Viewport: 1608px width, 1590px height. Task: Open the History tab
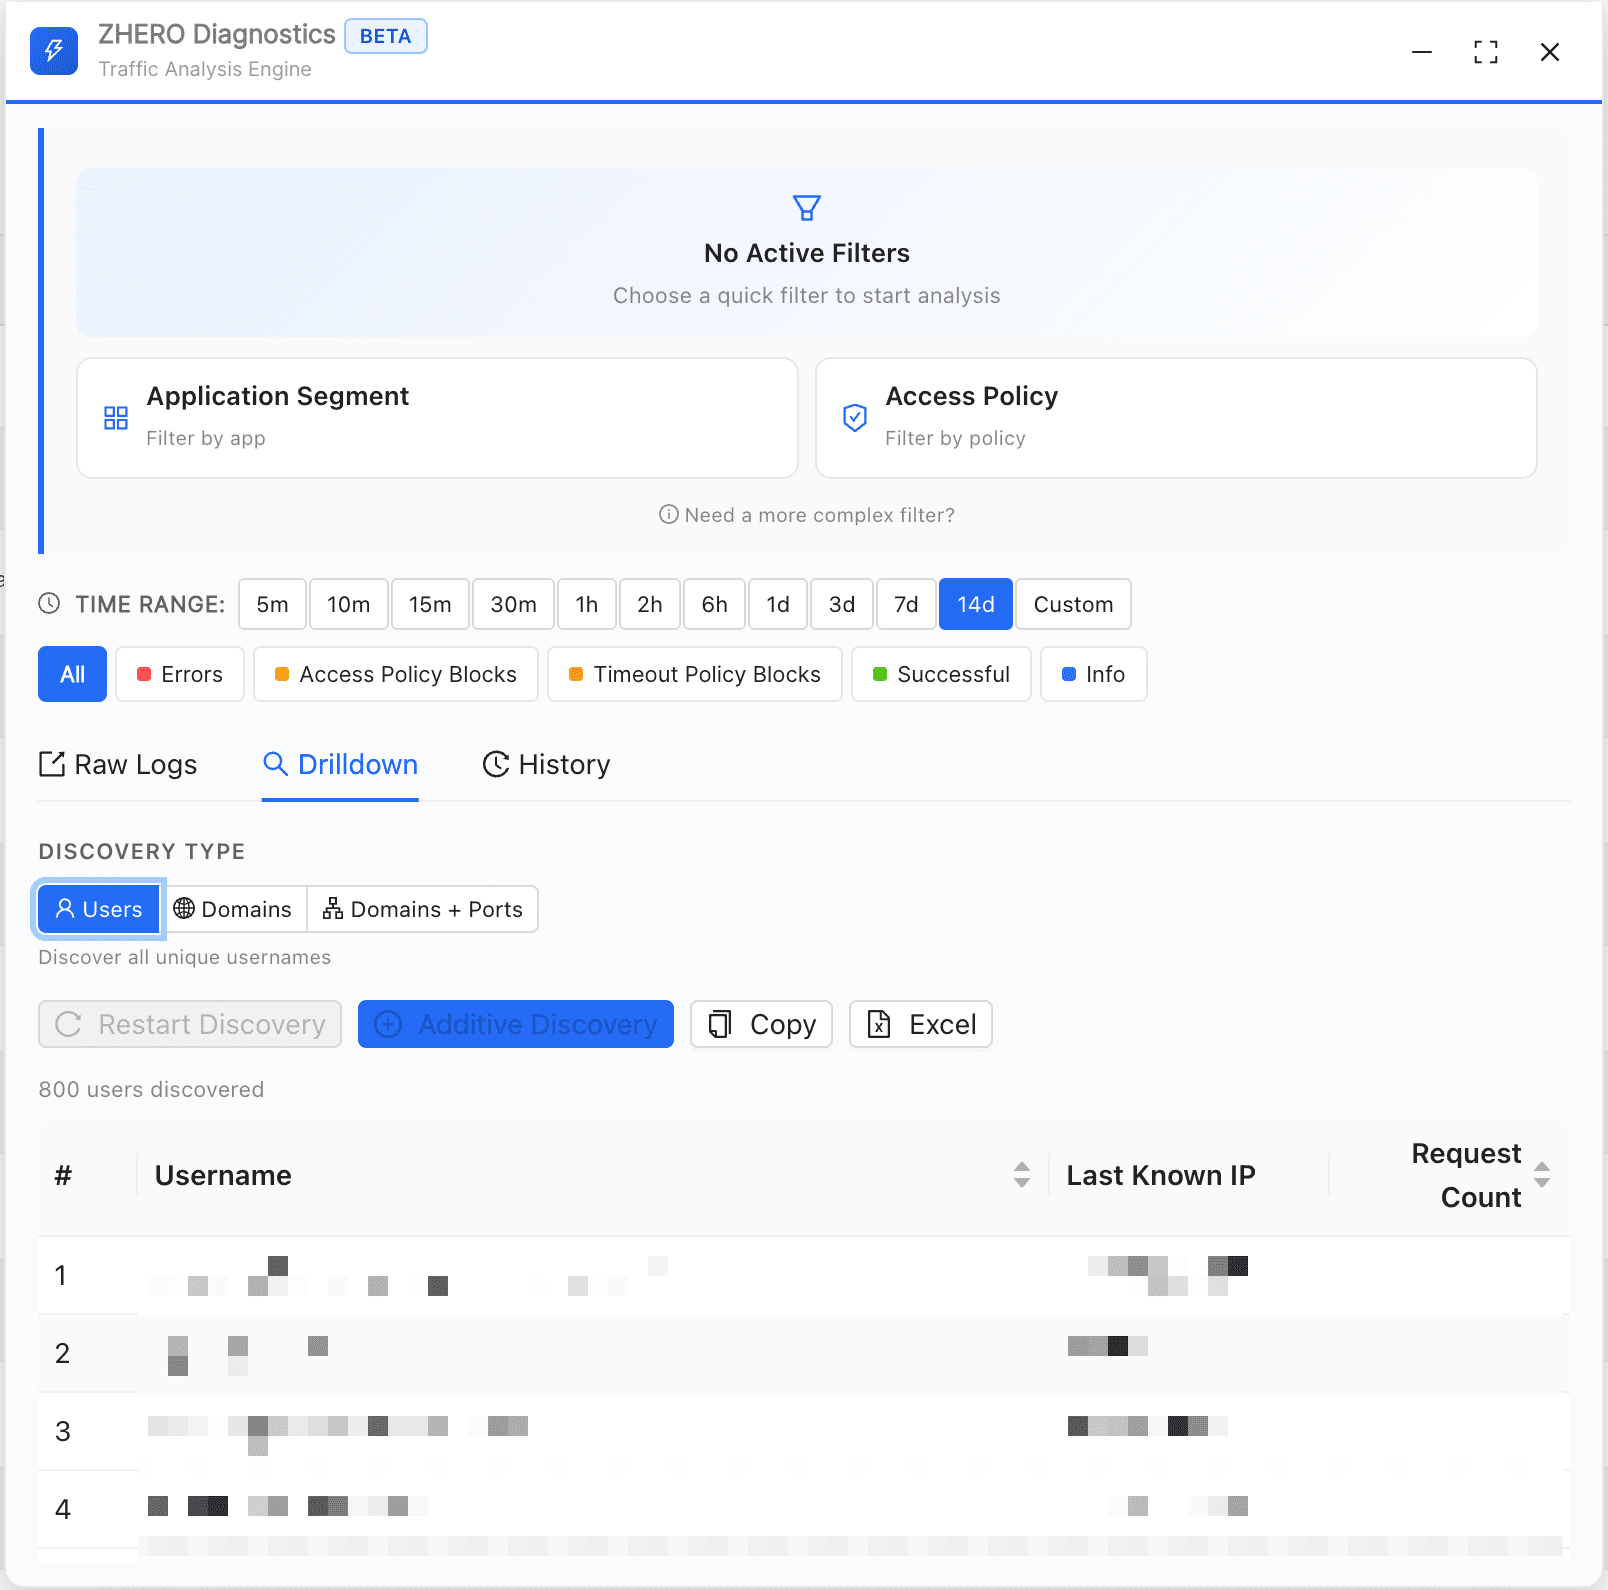click(x=546, y=764)
